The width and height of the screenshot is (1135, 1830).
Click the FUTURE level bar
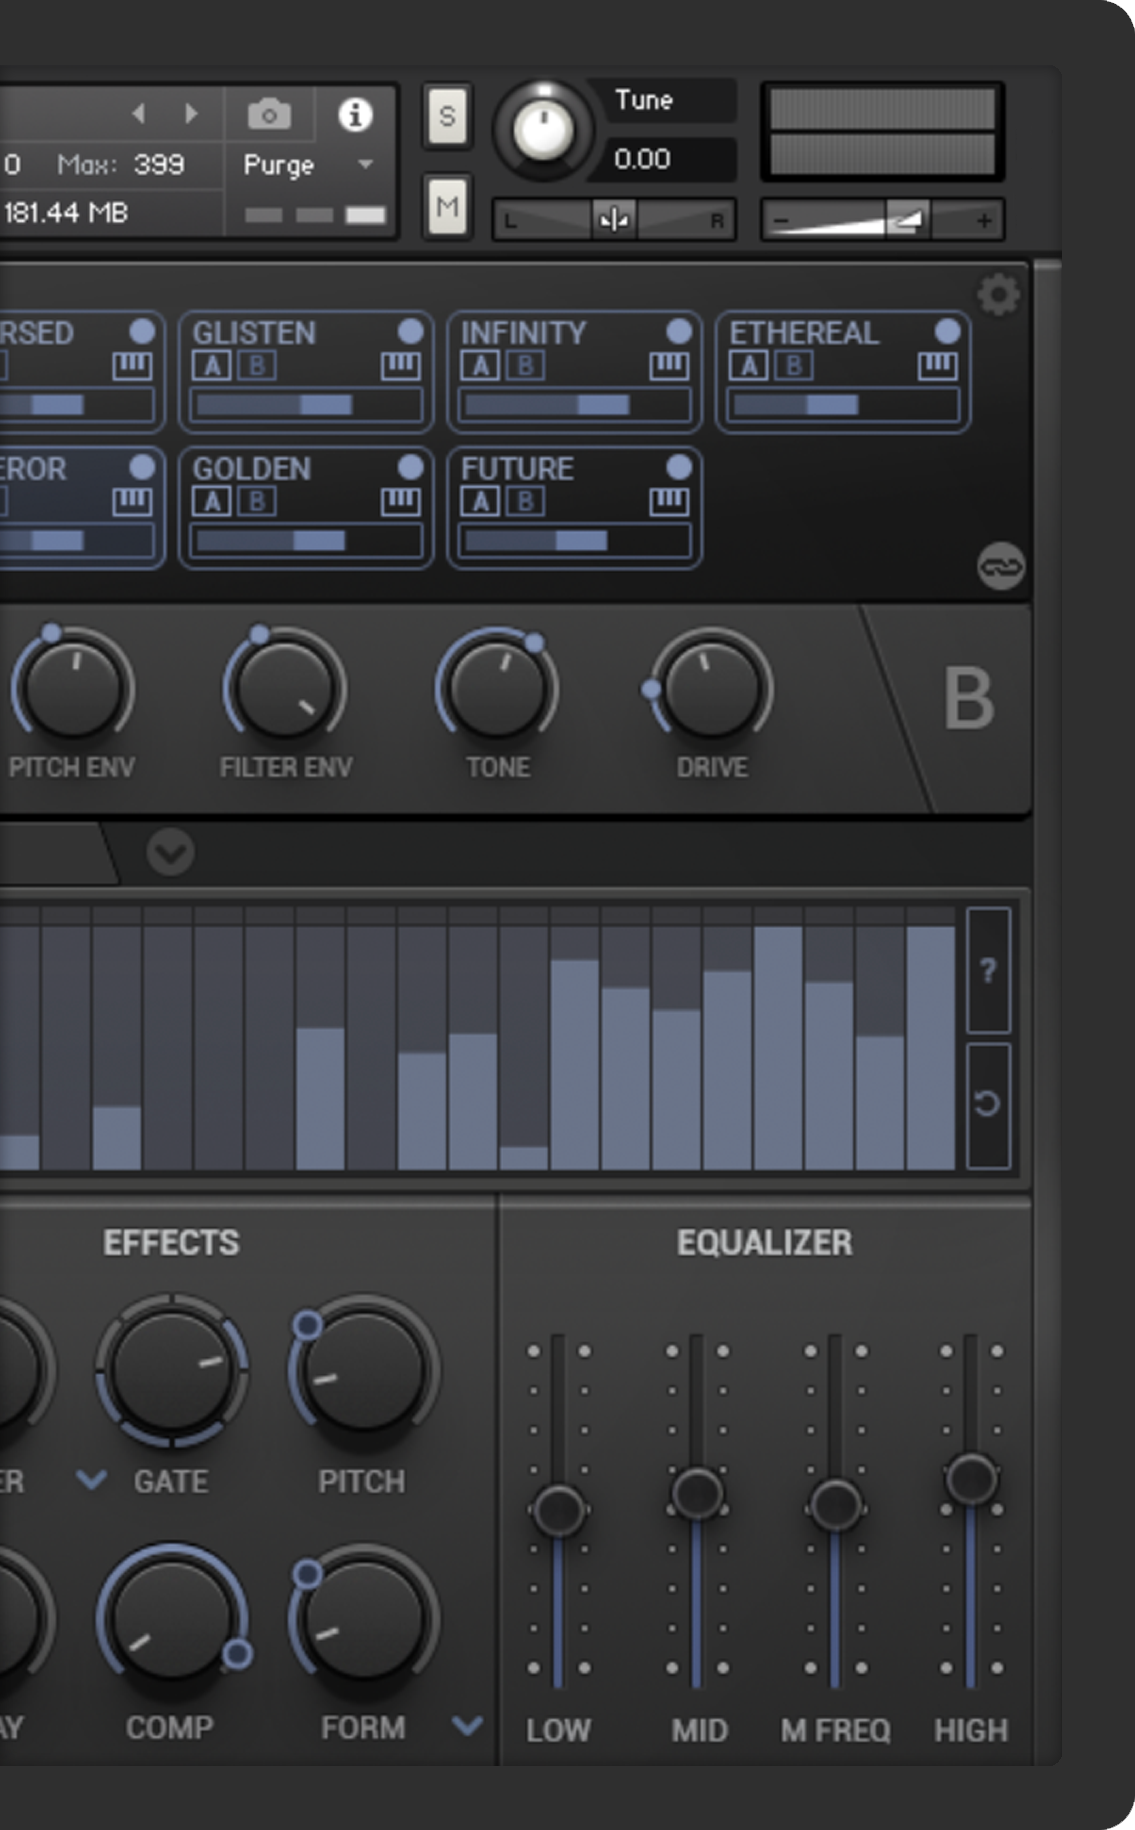tap(573, 540)
